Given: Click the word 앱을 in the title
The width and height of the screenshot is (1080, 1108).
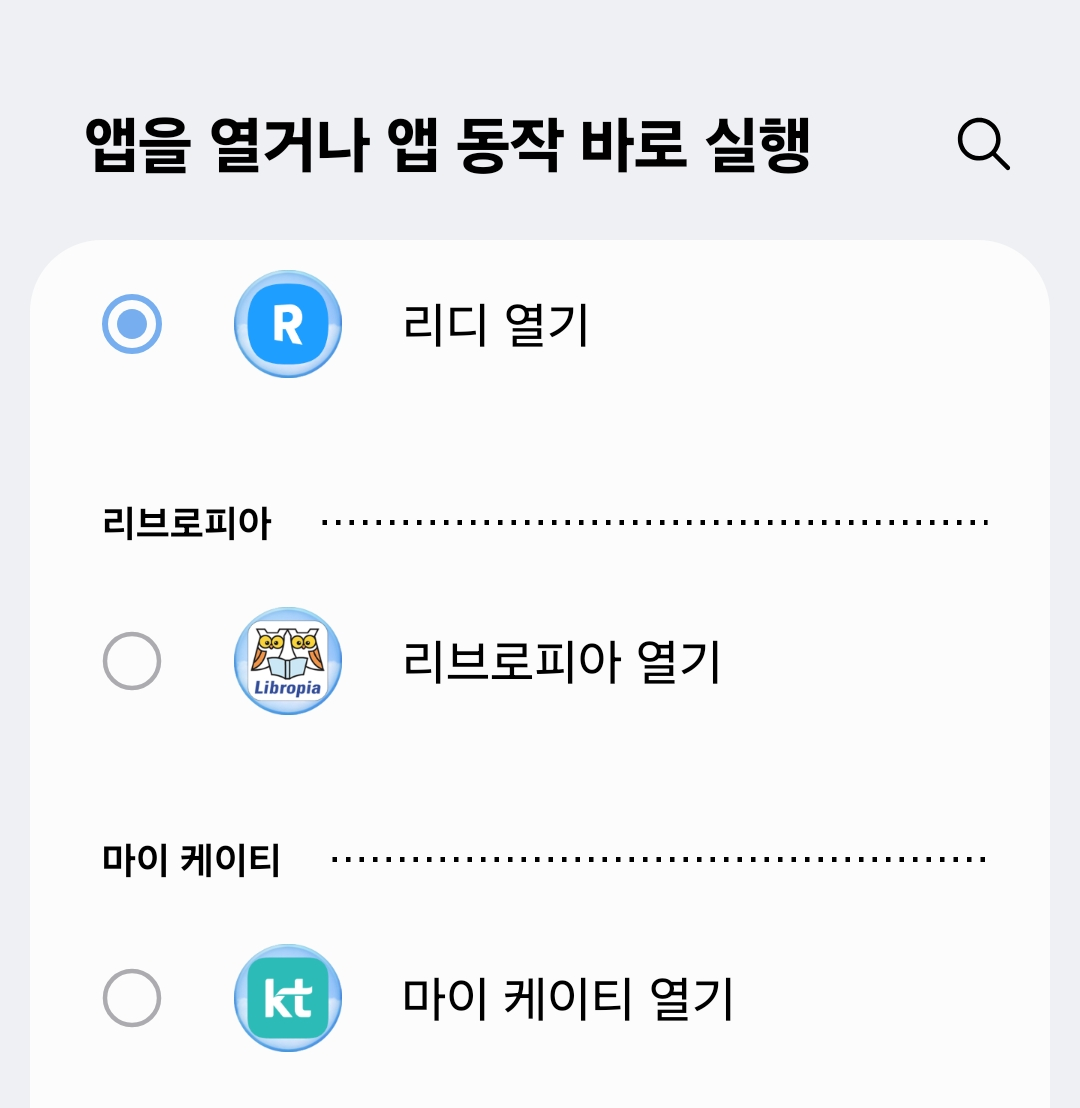Looking at the screenshot, I should point(137,146).
